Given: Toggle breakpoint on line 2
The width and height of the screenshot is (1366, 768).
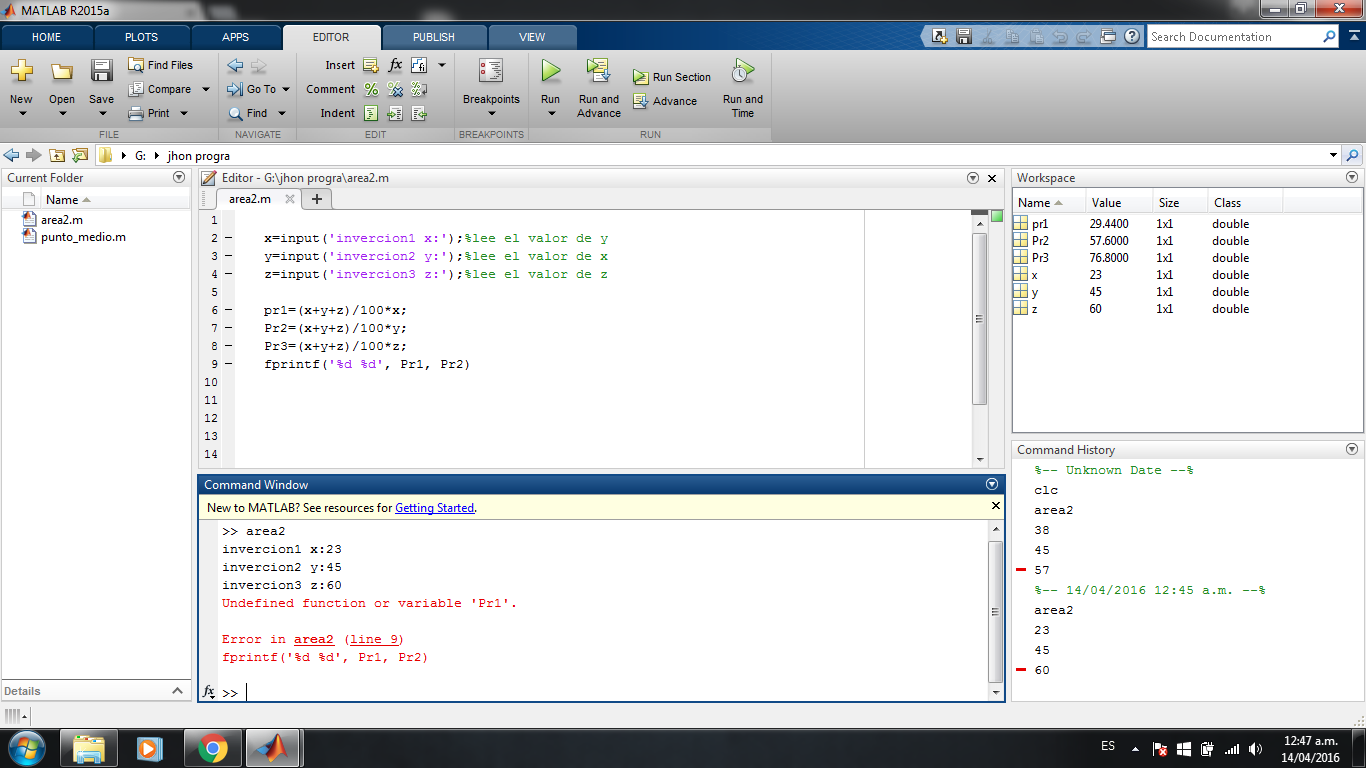Looking at the screenshot, I should (x=228, y=239).
